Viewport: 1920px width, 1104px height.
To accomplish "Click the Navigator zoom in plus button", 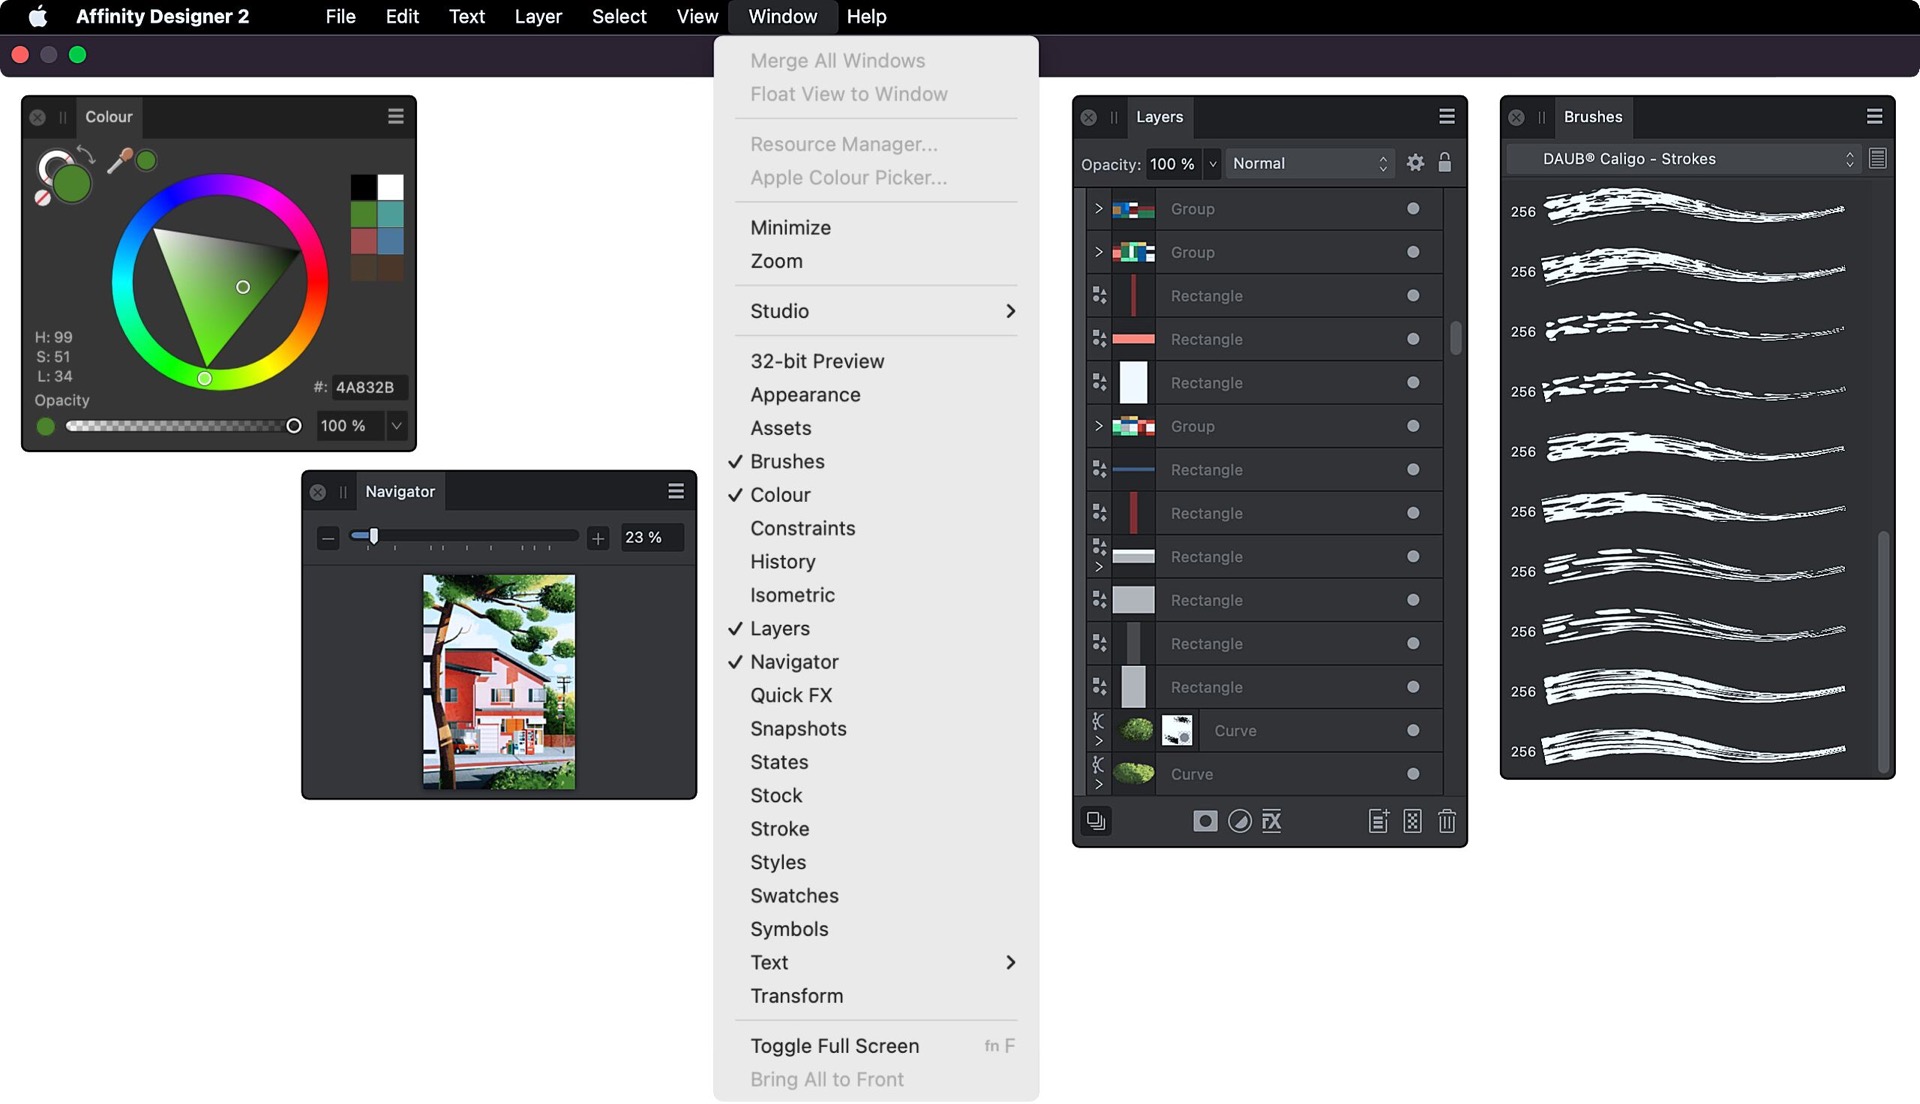I will [x=598, y=538].
